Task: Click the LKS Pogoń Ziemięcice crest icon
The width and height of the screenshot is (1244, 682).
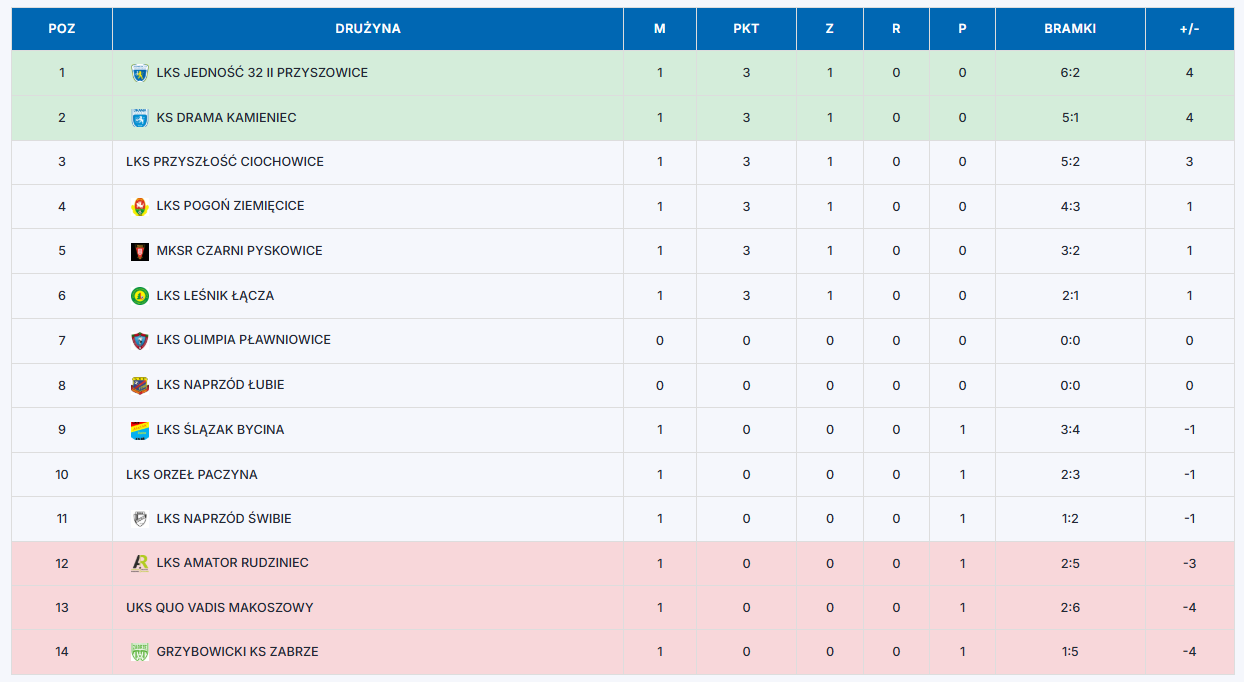Action: pyautogui.click(x=140, y=206)
